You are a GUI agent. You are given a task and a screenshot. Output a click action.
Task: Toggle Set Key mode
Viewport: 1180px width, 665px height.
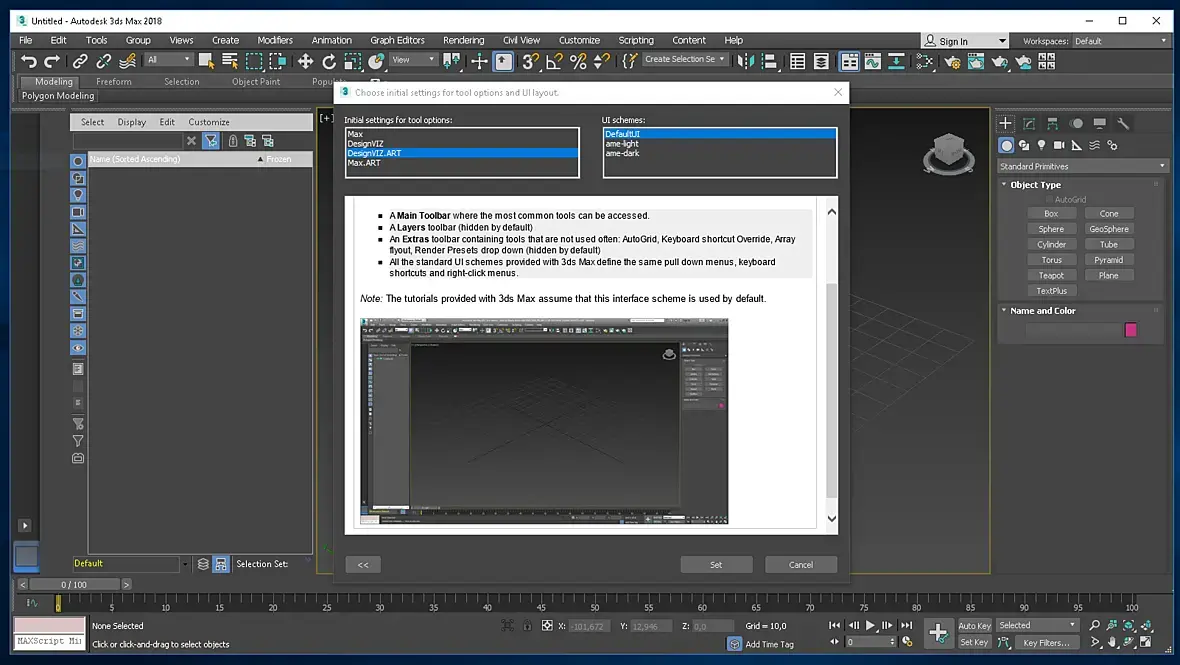pyautogui.click(x=974, y=642)
